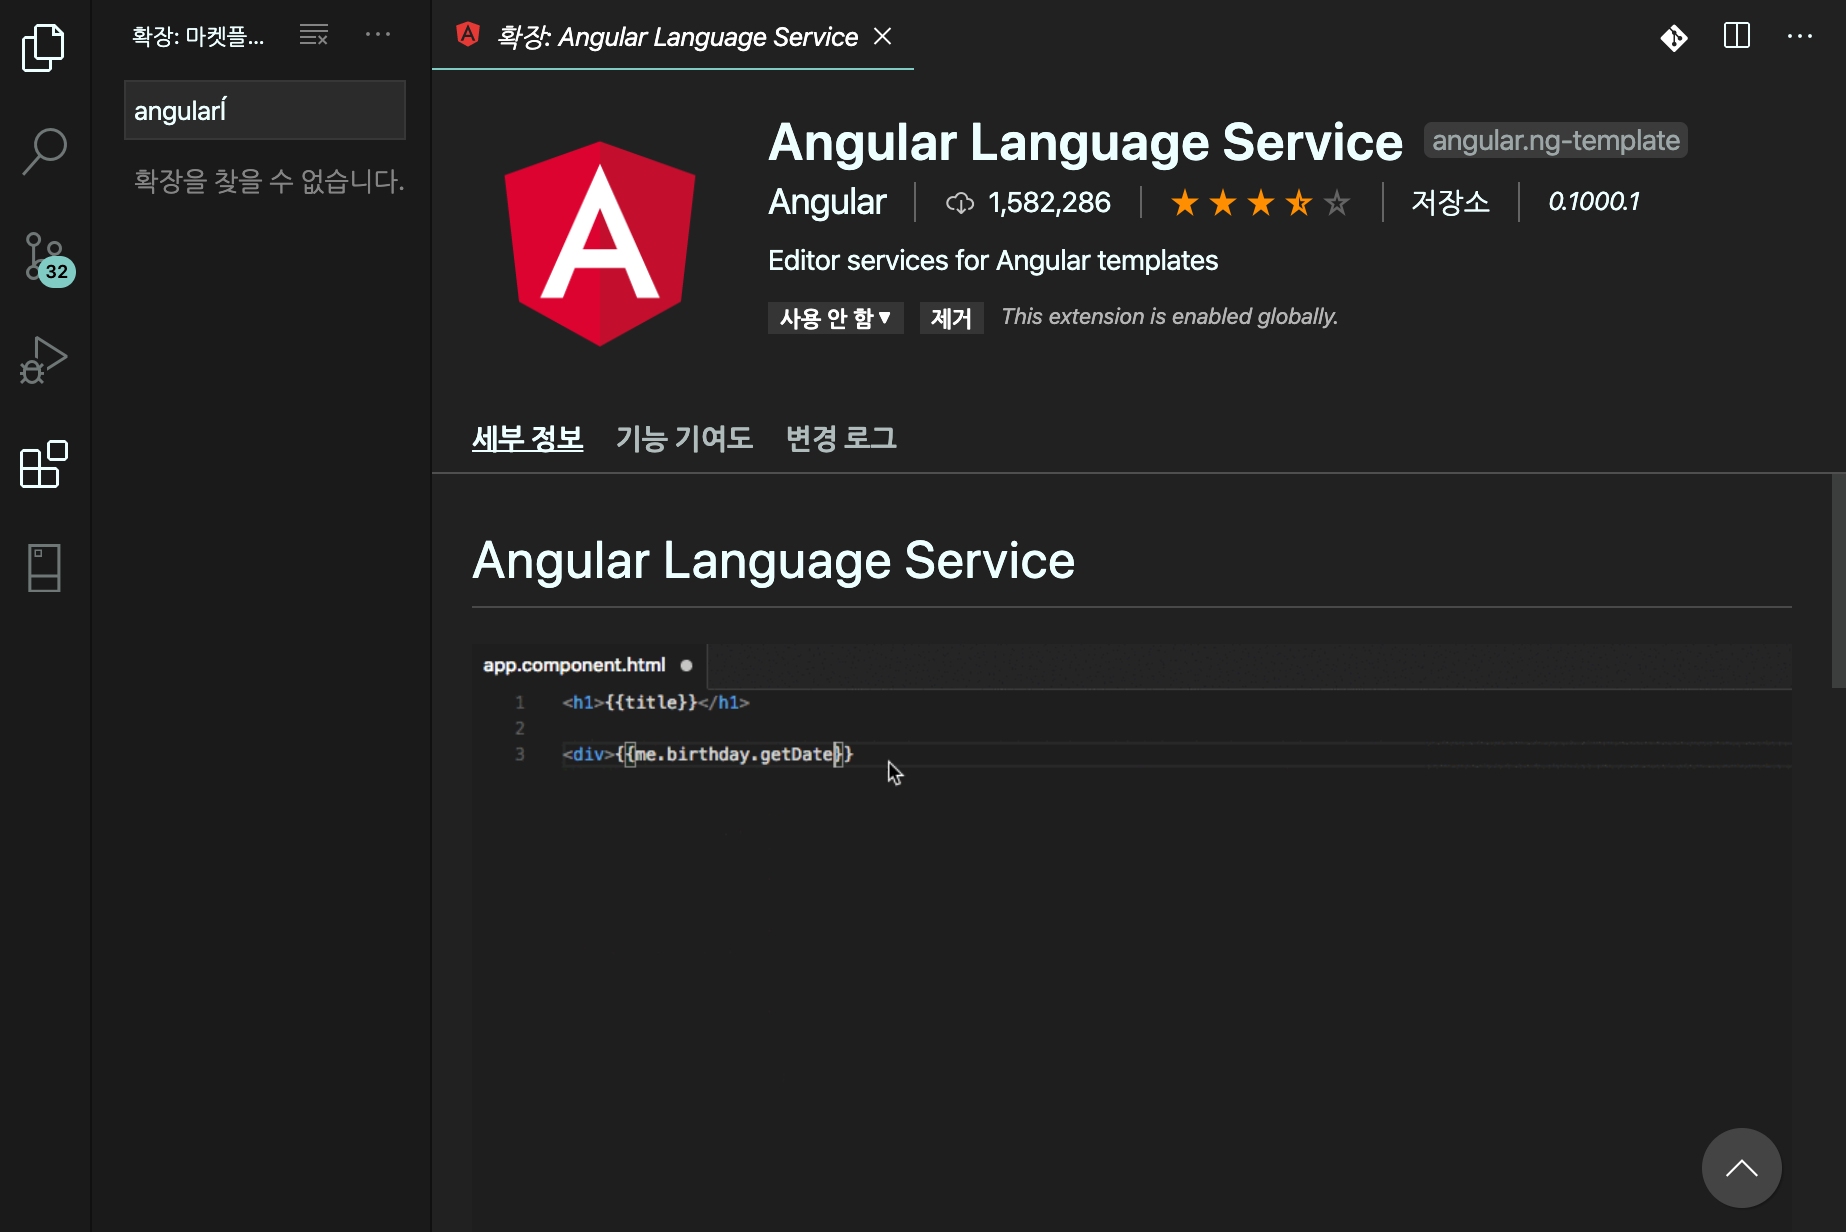1846x1232 pixels.
Task: Click the '확장: 마켓플...' sidebar title
Action: point(198,36)
